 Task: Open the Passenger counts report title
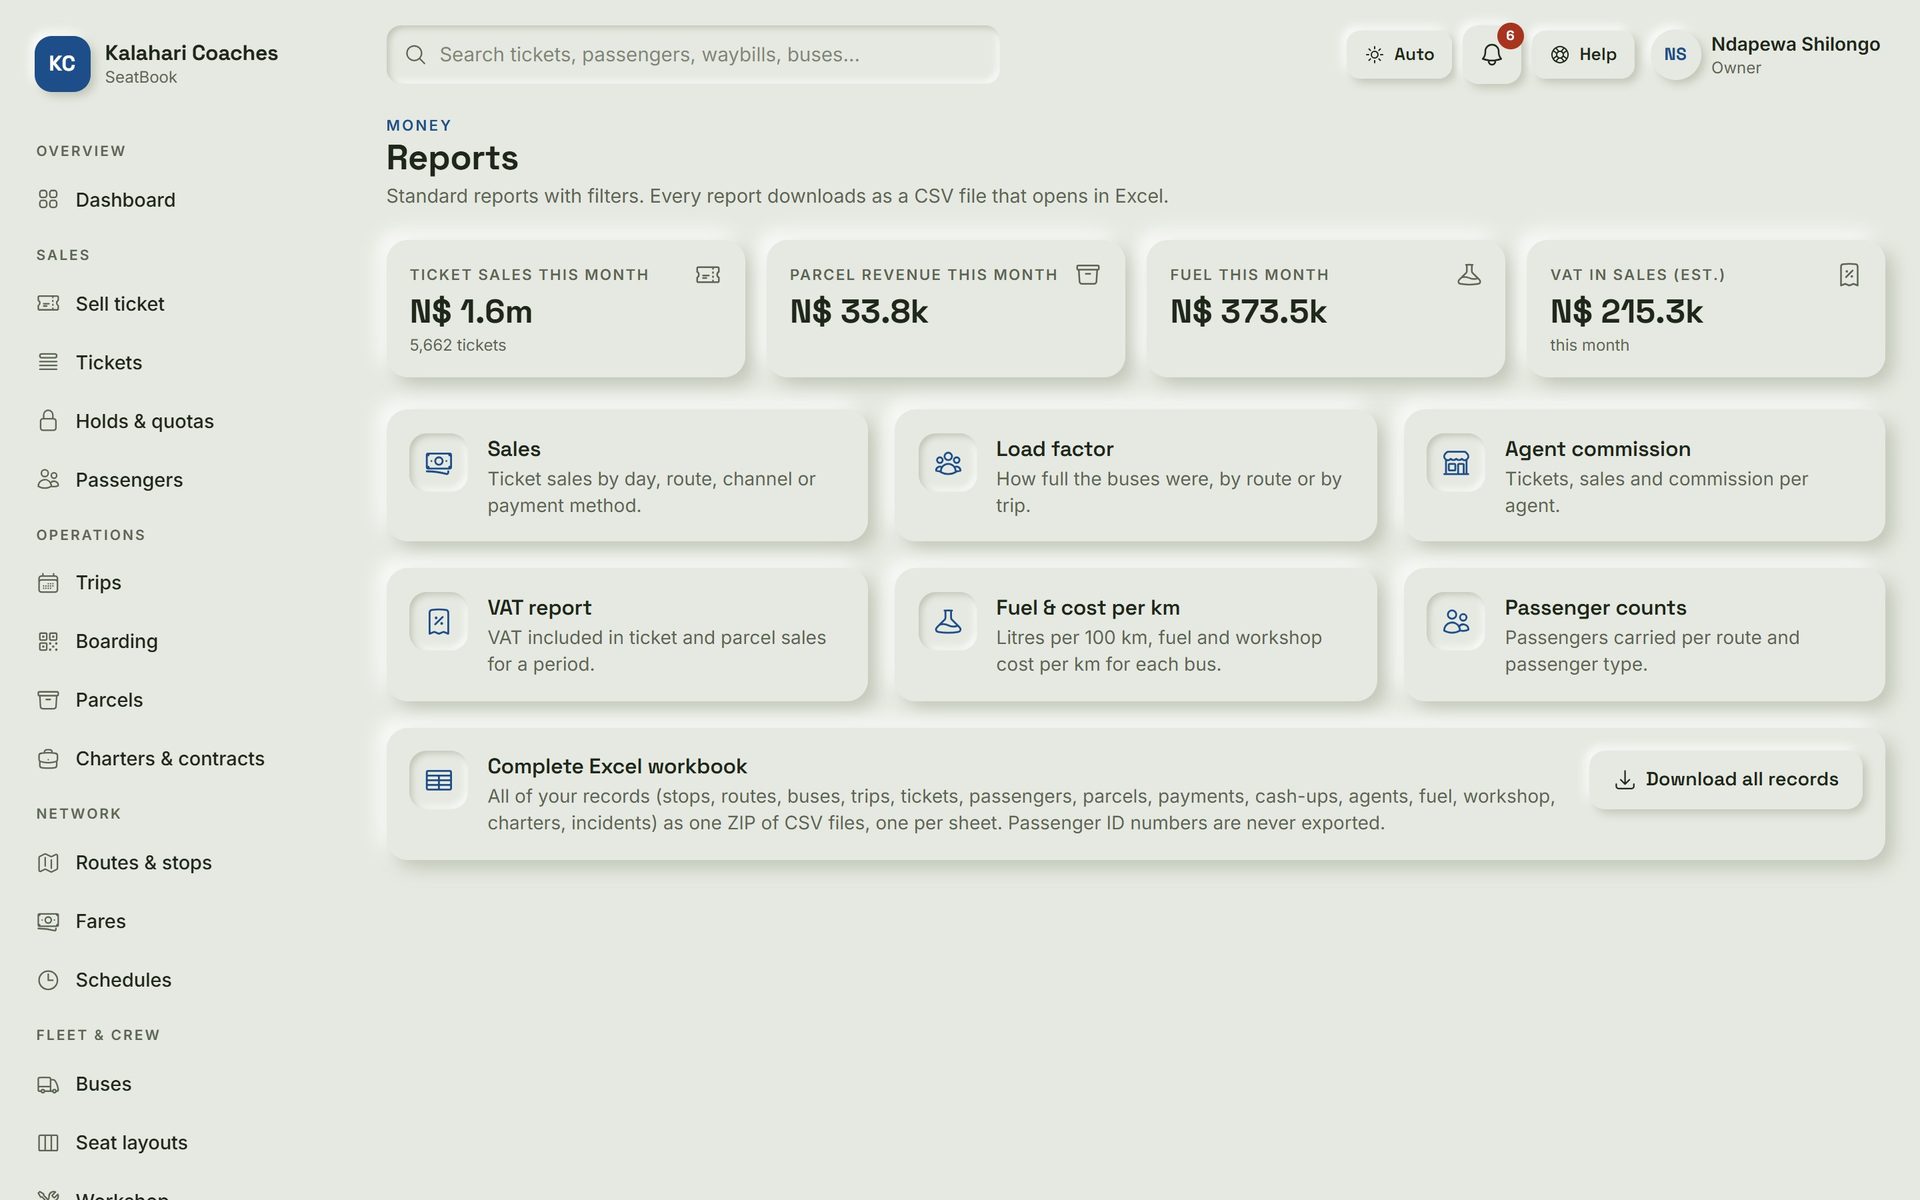1595,608
